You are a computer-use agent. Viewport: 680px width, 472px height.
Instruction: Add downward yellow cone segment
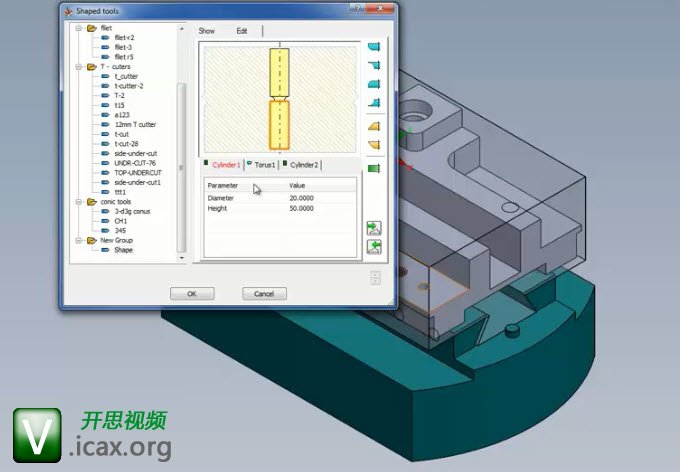tap(374, 144)
